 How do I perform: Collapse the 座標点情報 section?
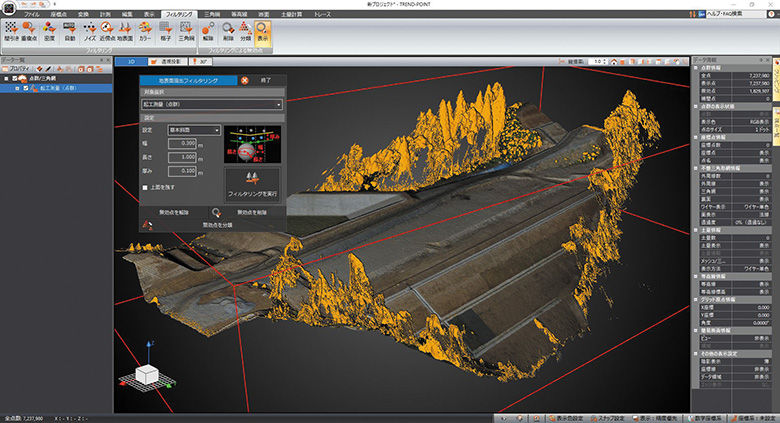(x=696, y=137)
